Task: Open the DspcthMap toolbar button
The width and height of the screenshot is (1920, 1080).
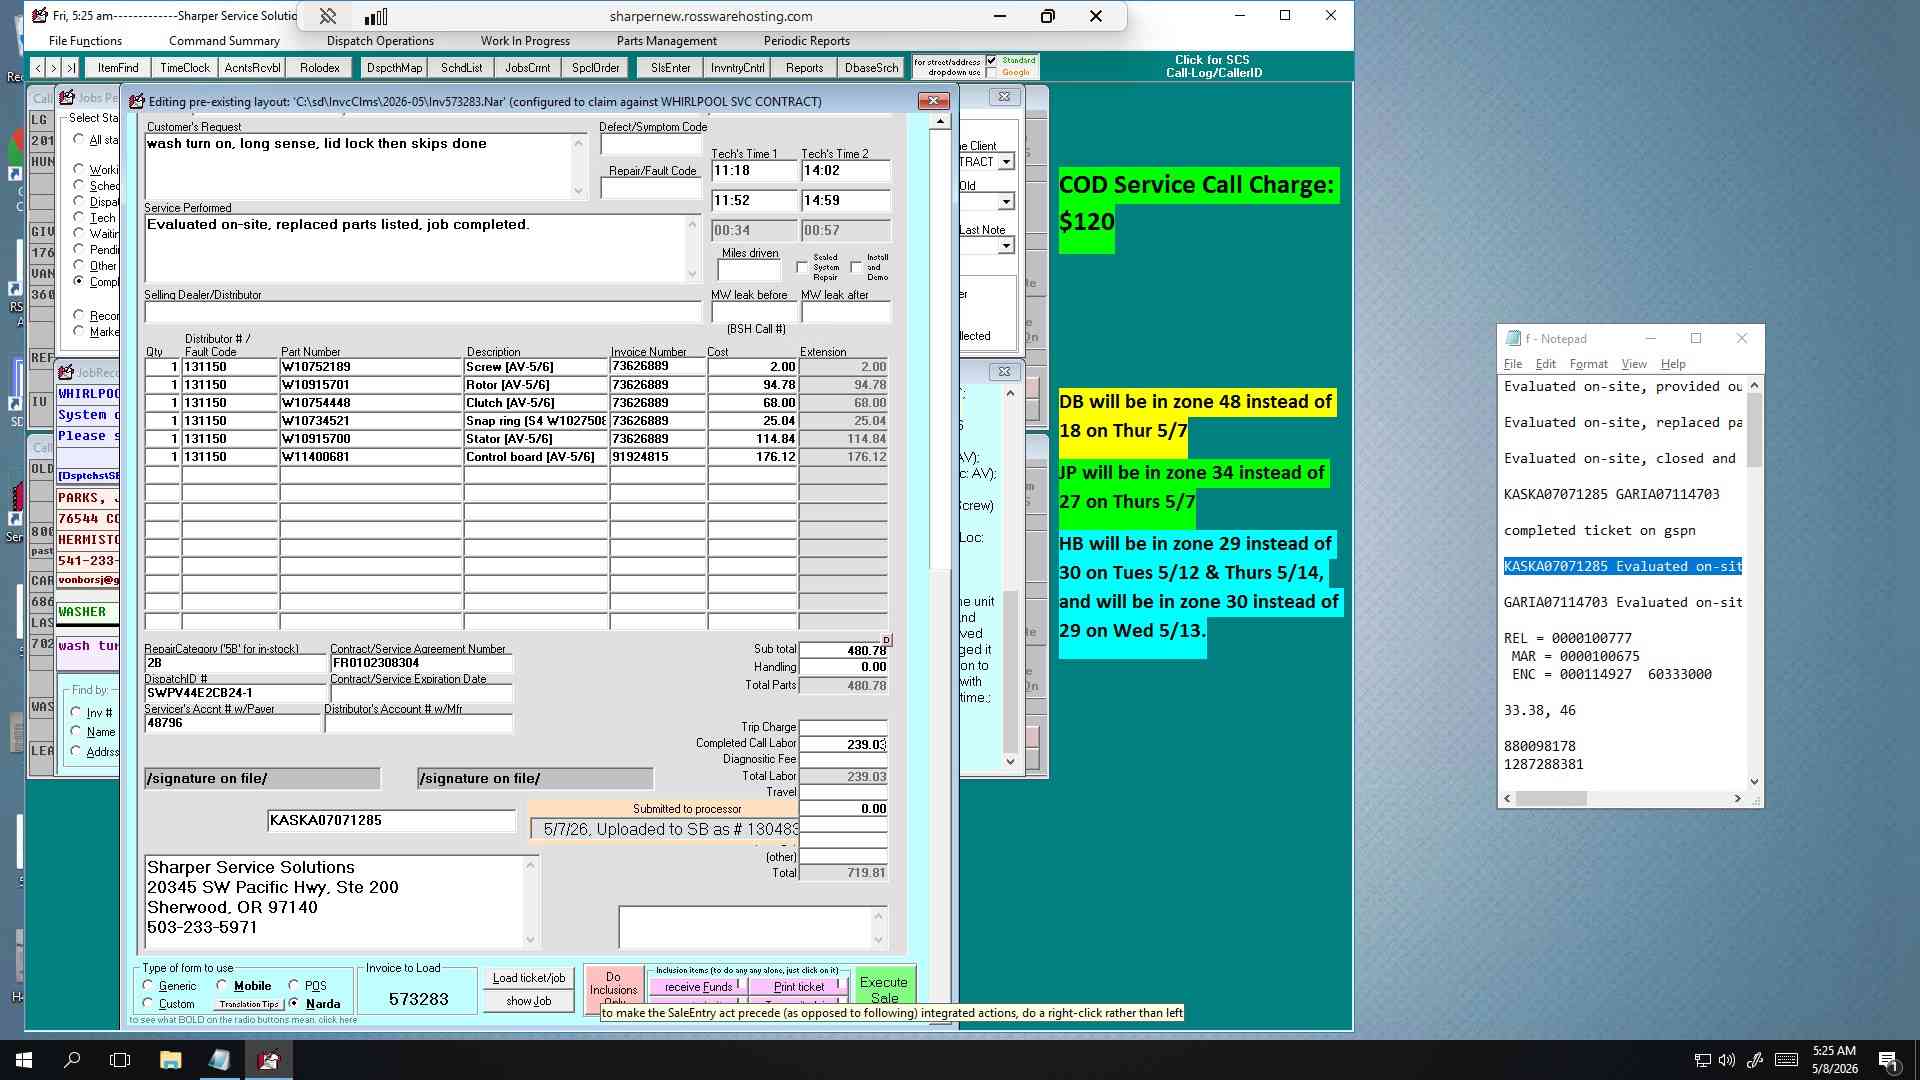Action: [394, 68]
